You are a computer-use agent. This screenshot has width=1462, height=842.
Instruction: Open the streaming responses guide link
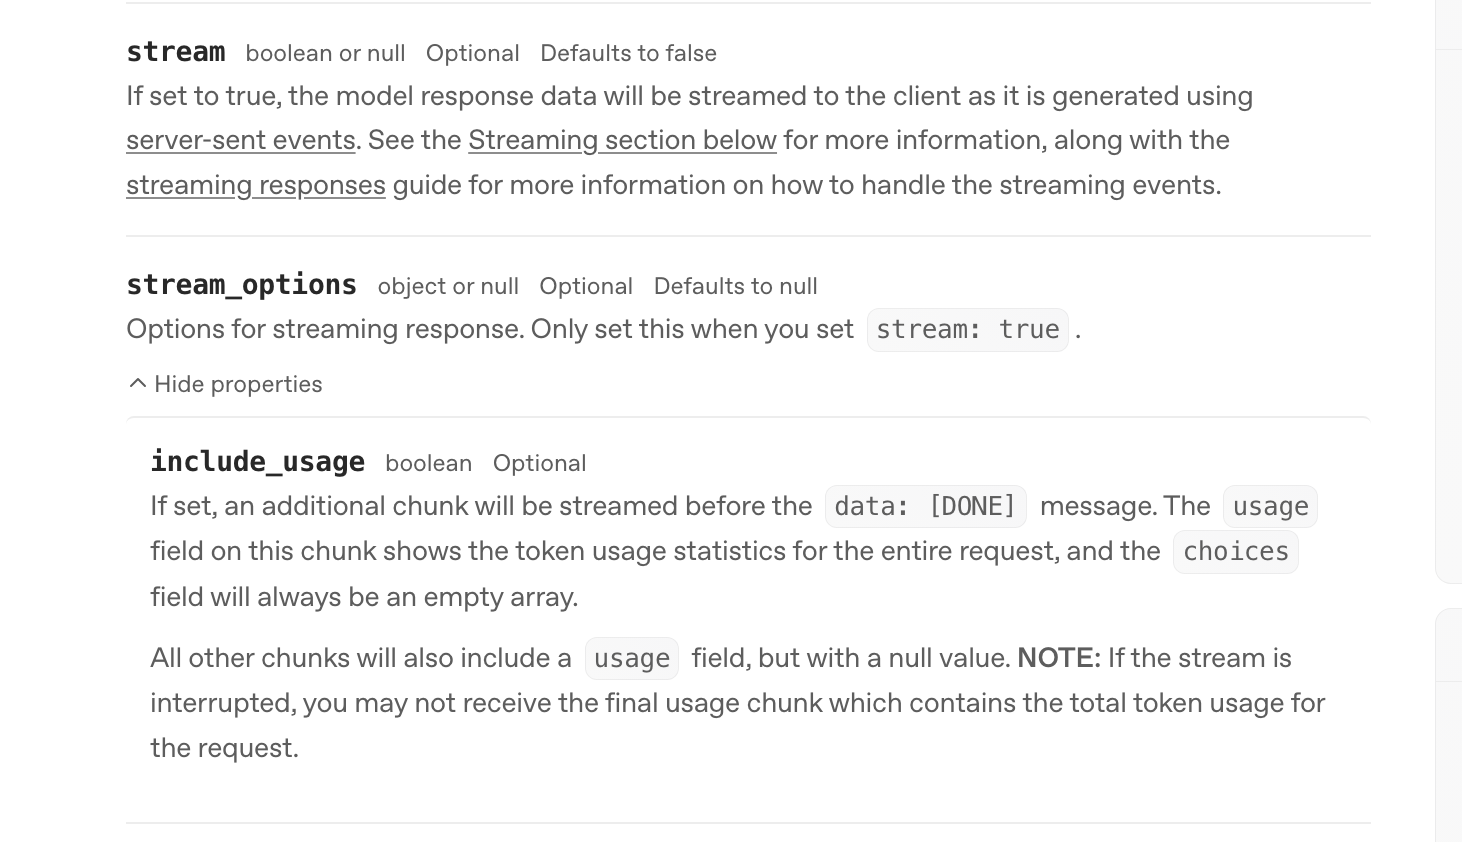click(x=255, y=185)
